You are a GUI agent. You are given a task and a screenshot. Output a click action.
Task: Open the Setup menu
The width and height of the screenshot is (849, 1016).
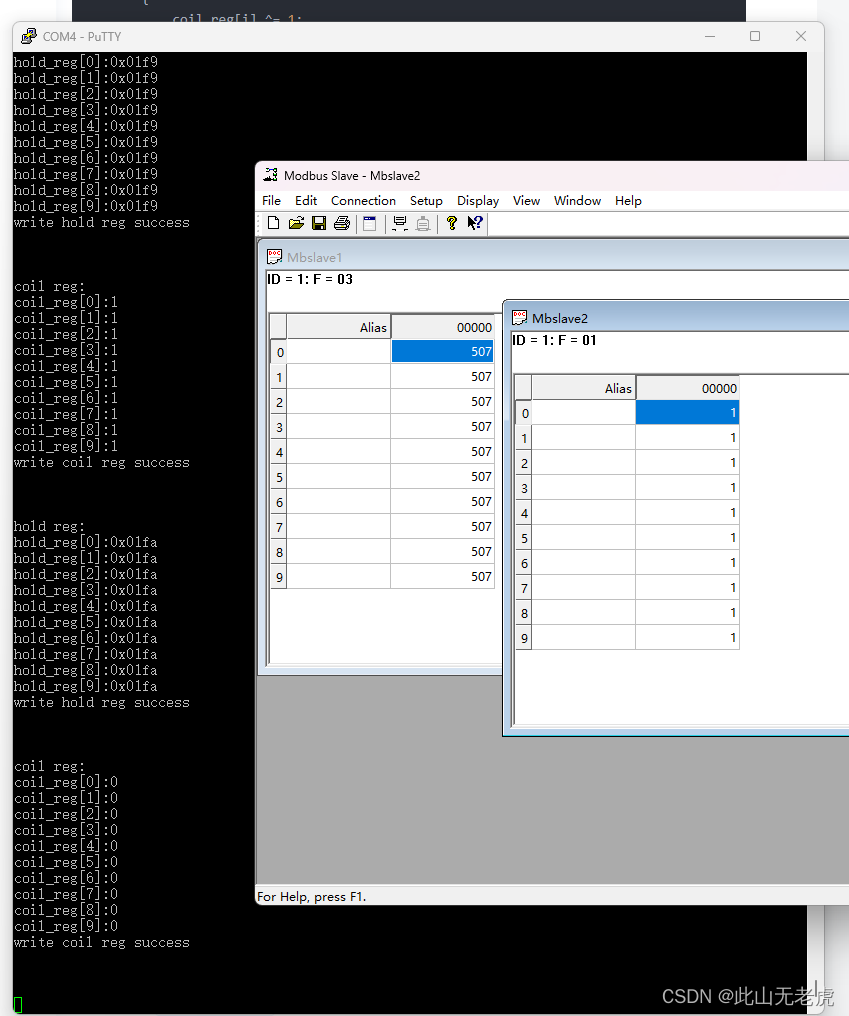(426, 200)
